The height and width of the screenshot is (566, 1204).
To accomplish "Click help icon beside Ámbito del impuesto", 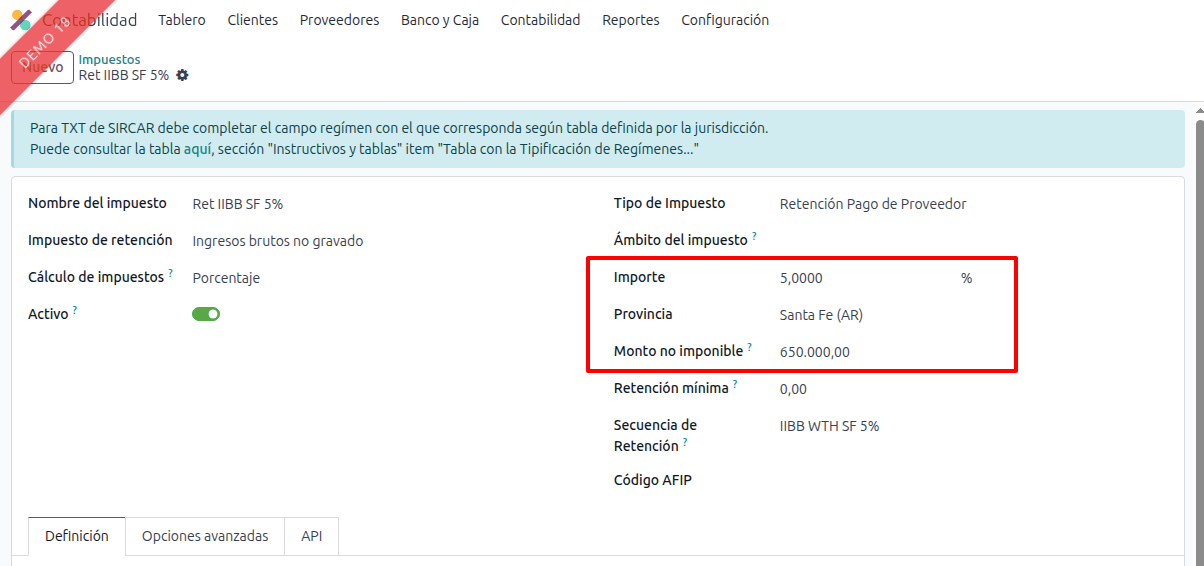I will coord(754,236).
